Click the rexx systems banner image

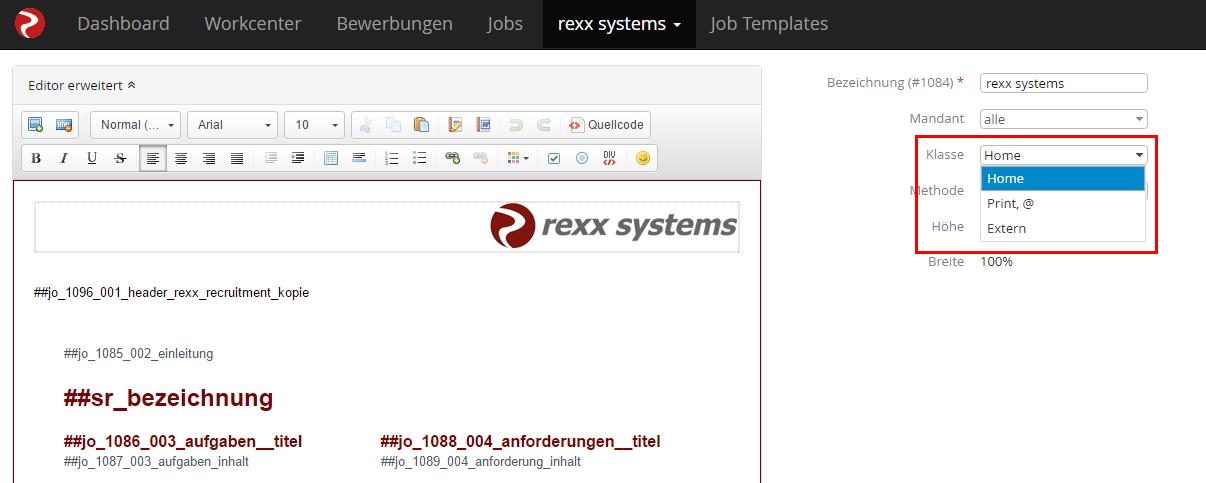point(614,226)
